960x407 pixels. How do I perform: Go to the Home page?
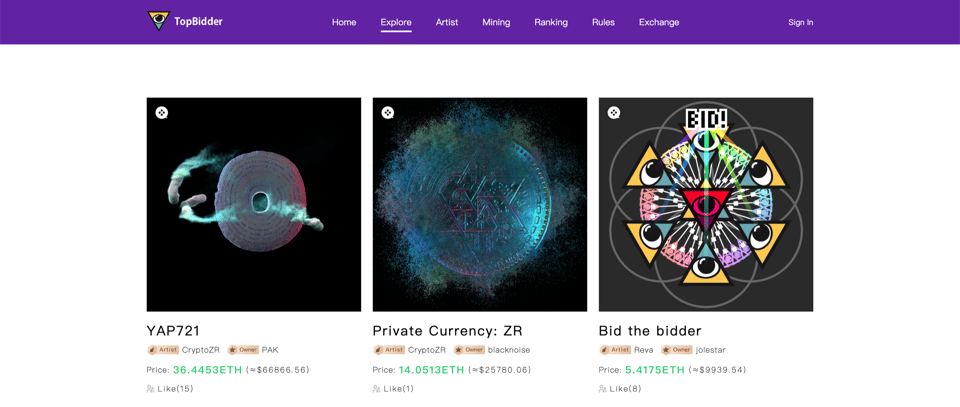coord(344,23)
